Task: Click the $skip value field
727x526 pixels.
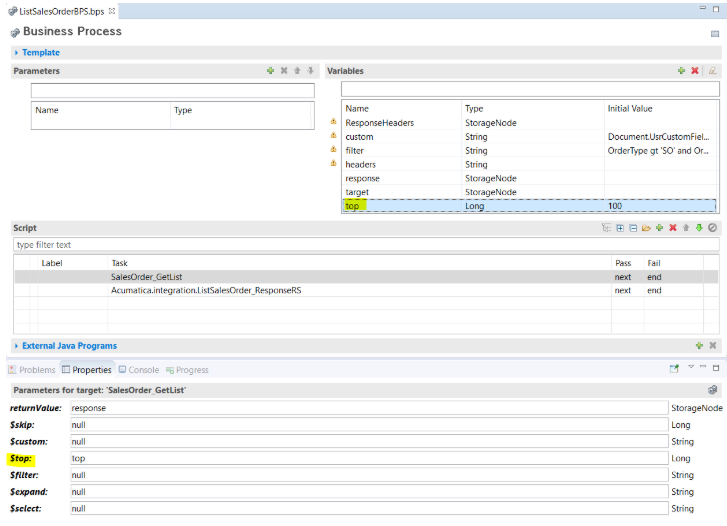Action: pyautogui.click(x=369, y=424)
